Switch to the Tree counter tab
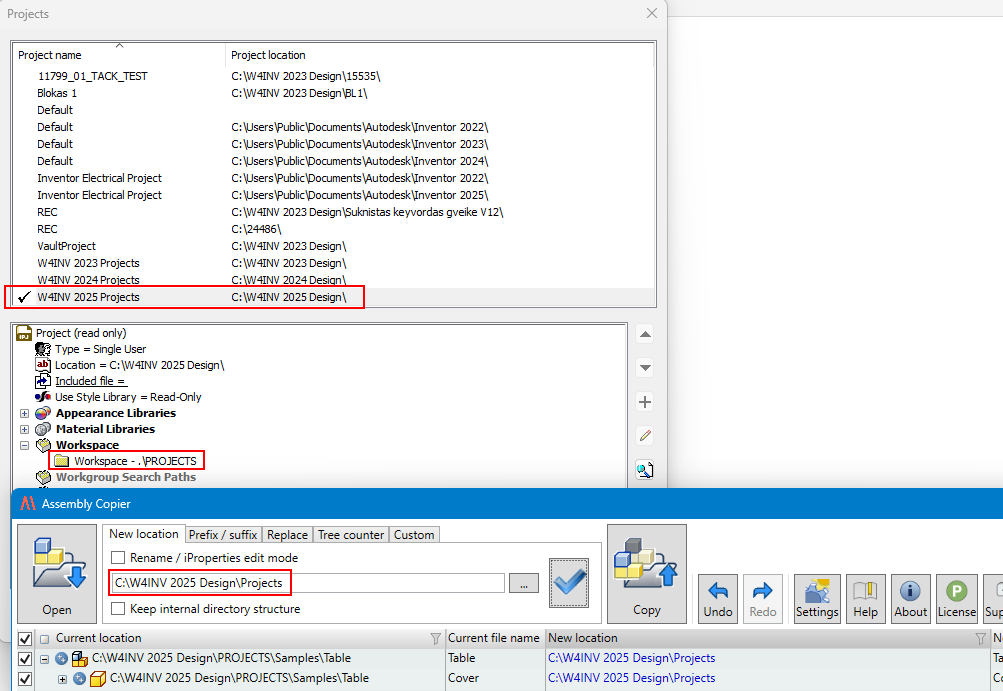Screen dimensions: 1003x691 (351, 535)
